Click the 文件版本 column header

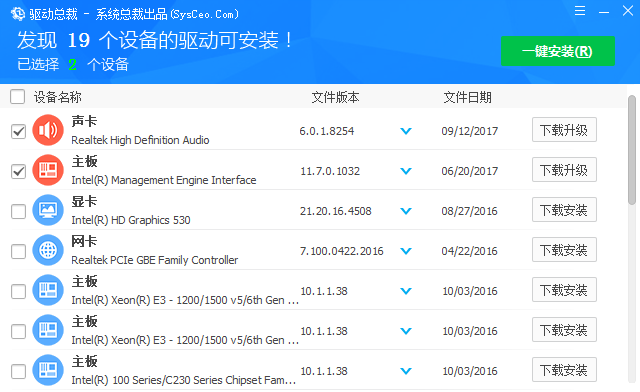[x=336, y=97]
